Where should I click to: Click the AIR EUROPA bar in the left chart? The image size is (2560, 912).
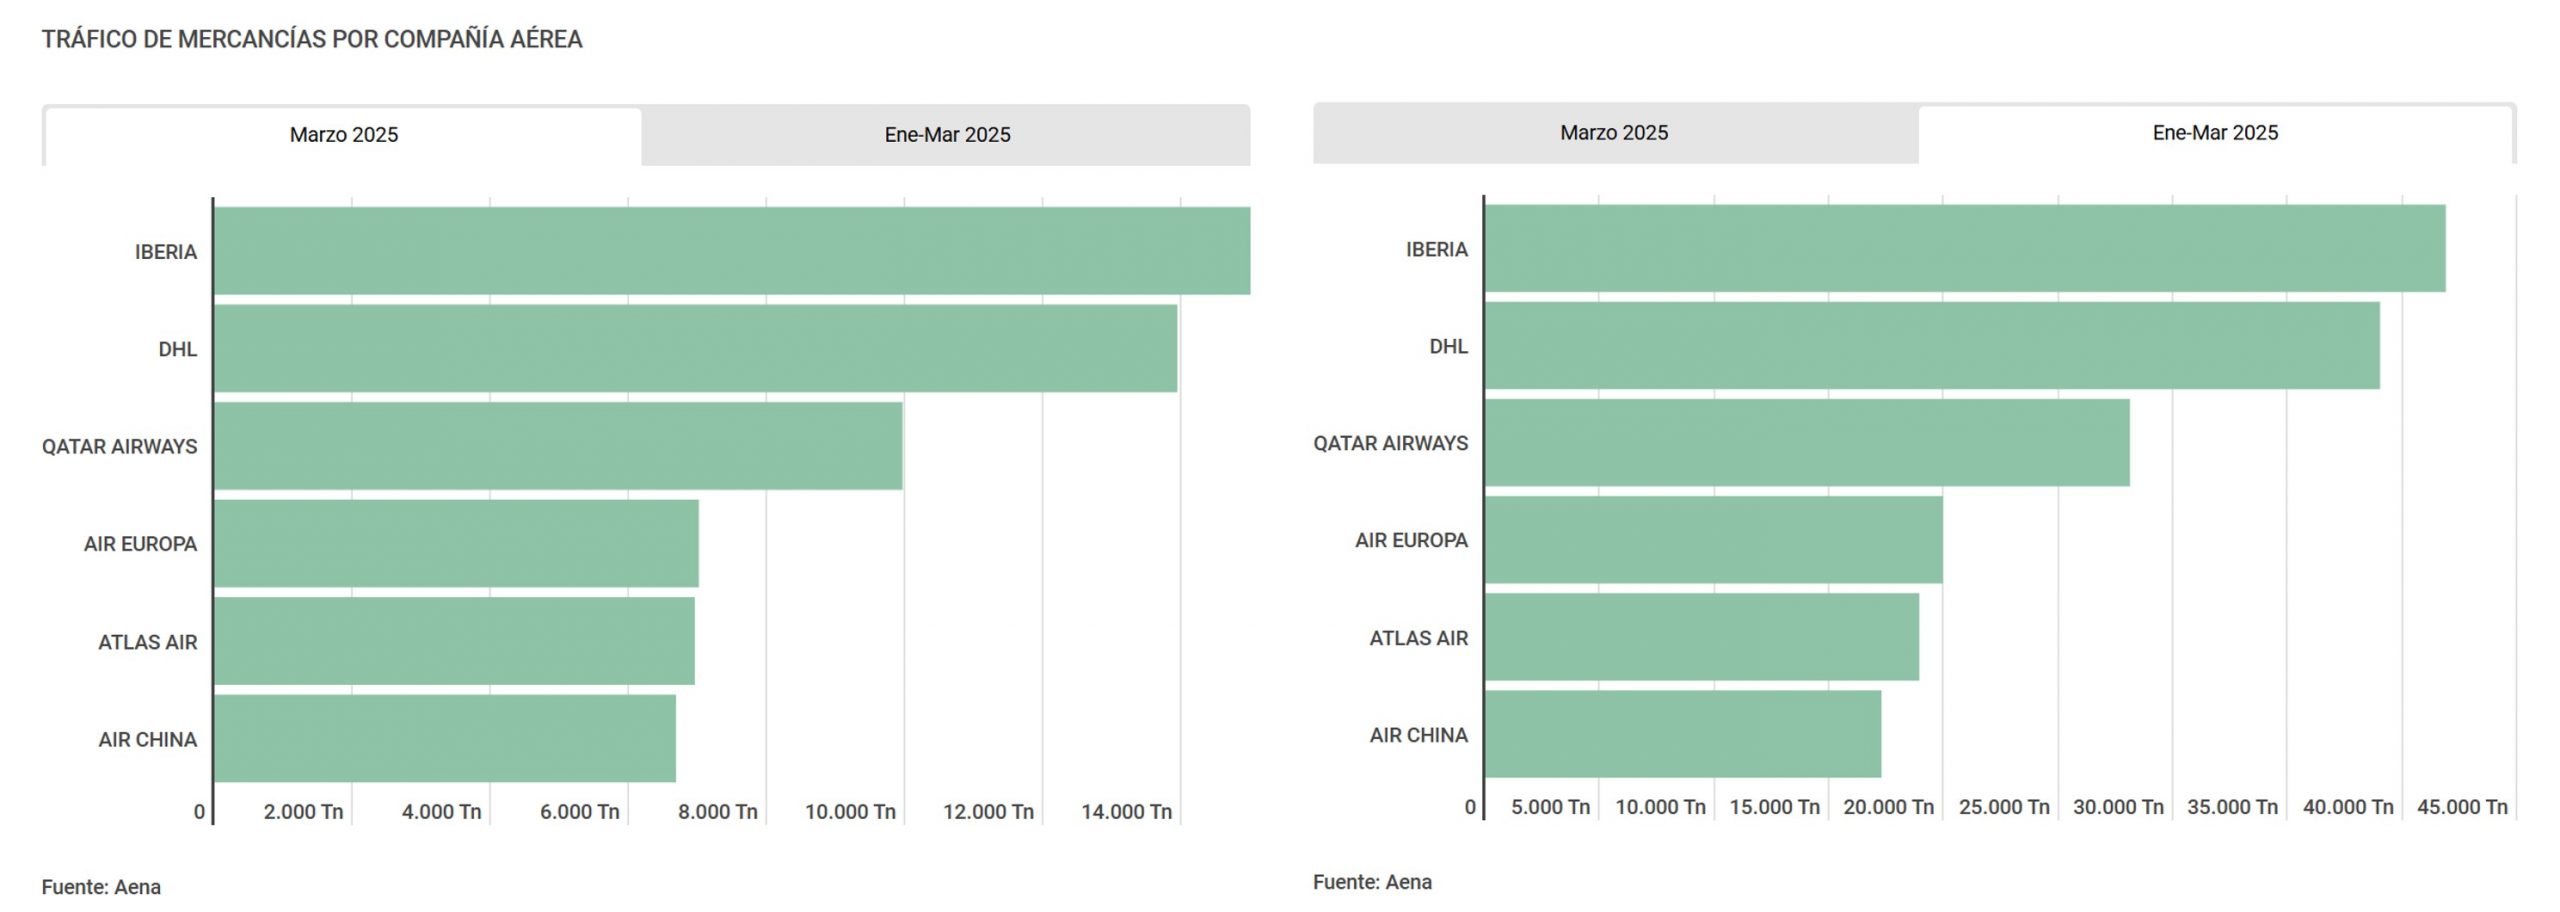pyautogui.click(x=456, y=543)
